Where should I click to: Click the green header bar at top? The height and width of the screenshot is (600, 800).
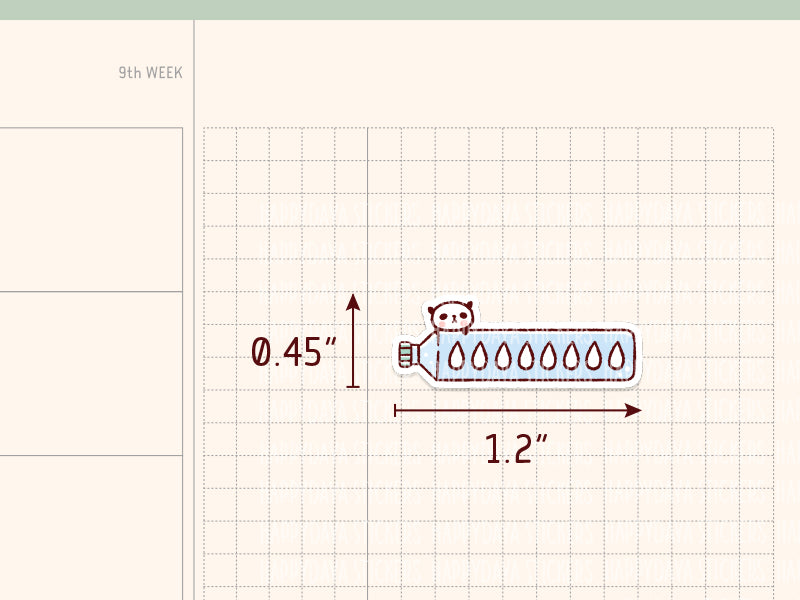click(x=400, y=10)
